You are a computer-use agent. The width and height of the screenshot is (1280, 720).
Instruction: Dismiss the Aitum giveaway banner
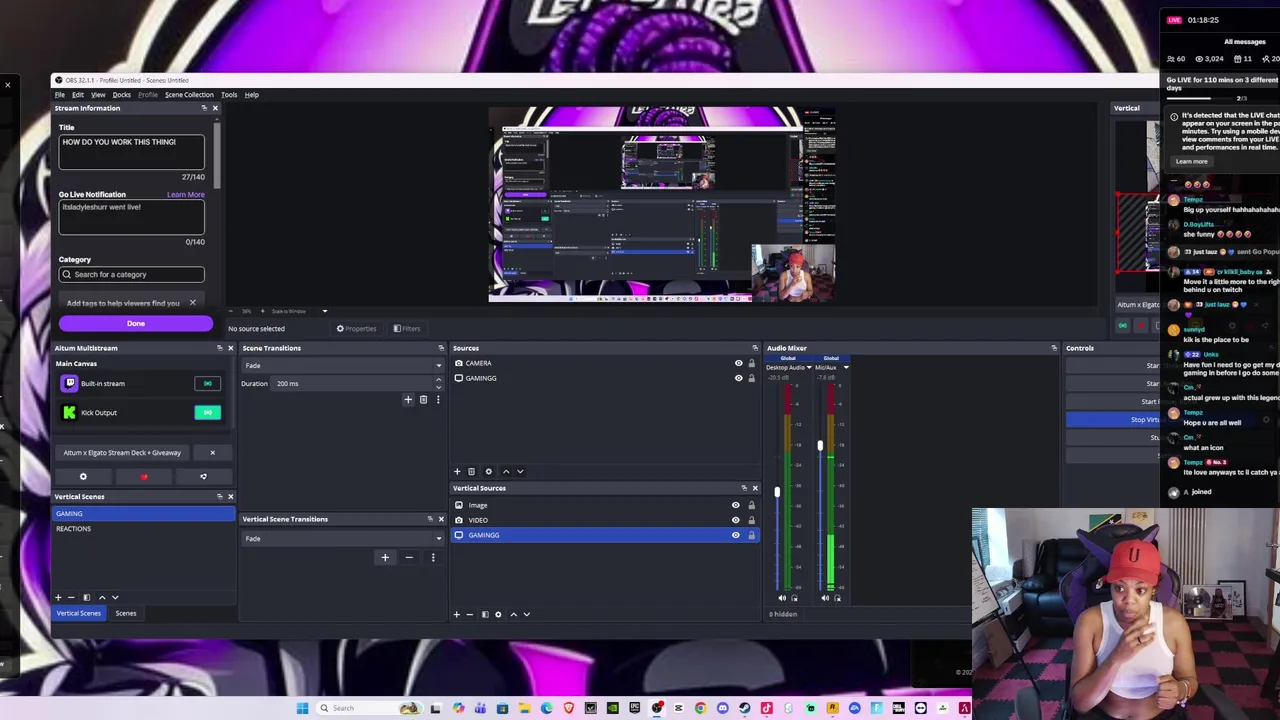coord(212,453)
